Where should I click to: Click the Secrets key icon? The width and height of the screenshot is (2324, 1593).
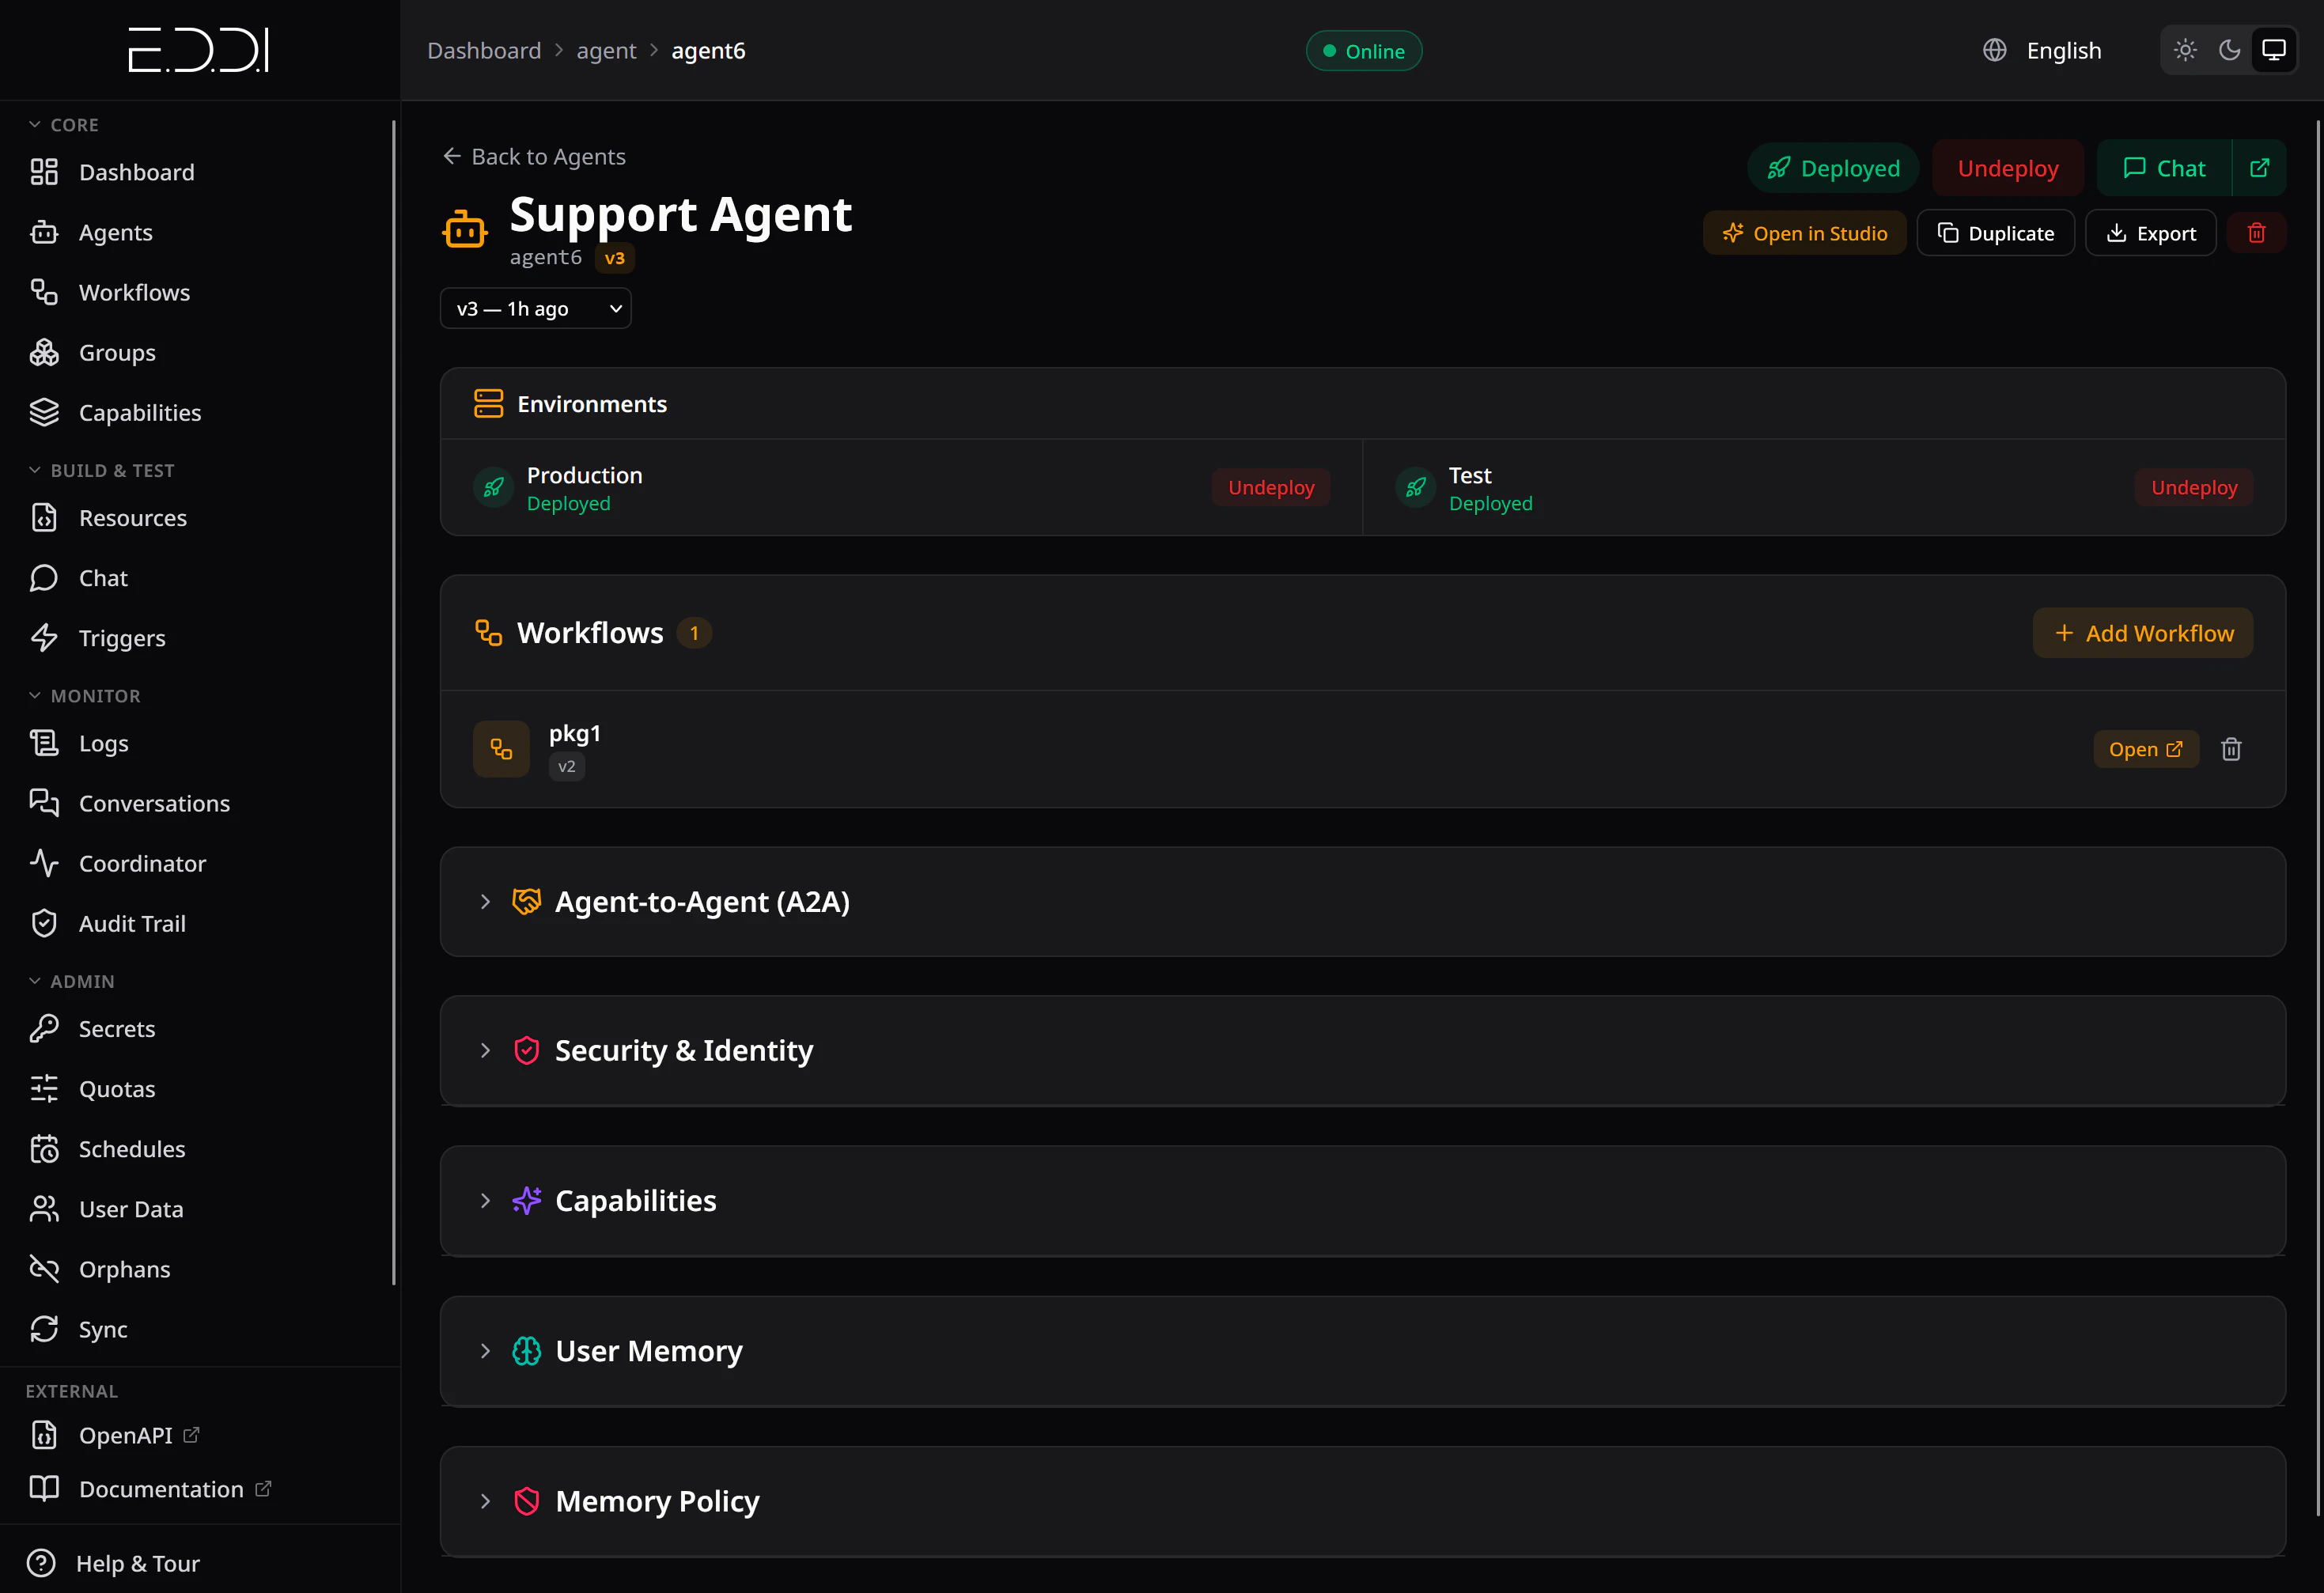pos(44,1028)
